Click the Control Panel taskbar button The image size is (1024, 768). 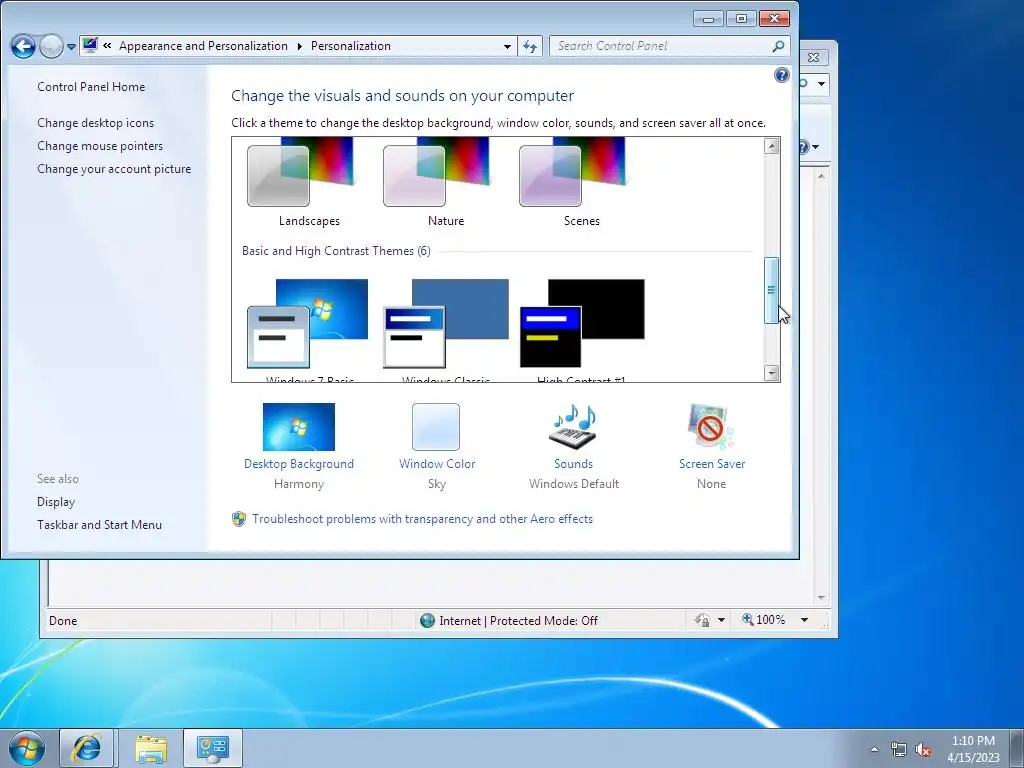pyautogui.click(x=213, y=748)
